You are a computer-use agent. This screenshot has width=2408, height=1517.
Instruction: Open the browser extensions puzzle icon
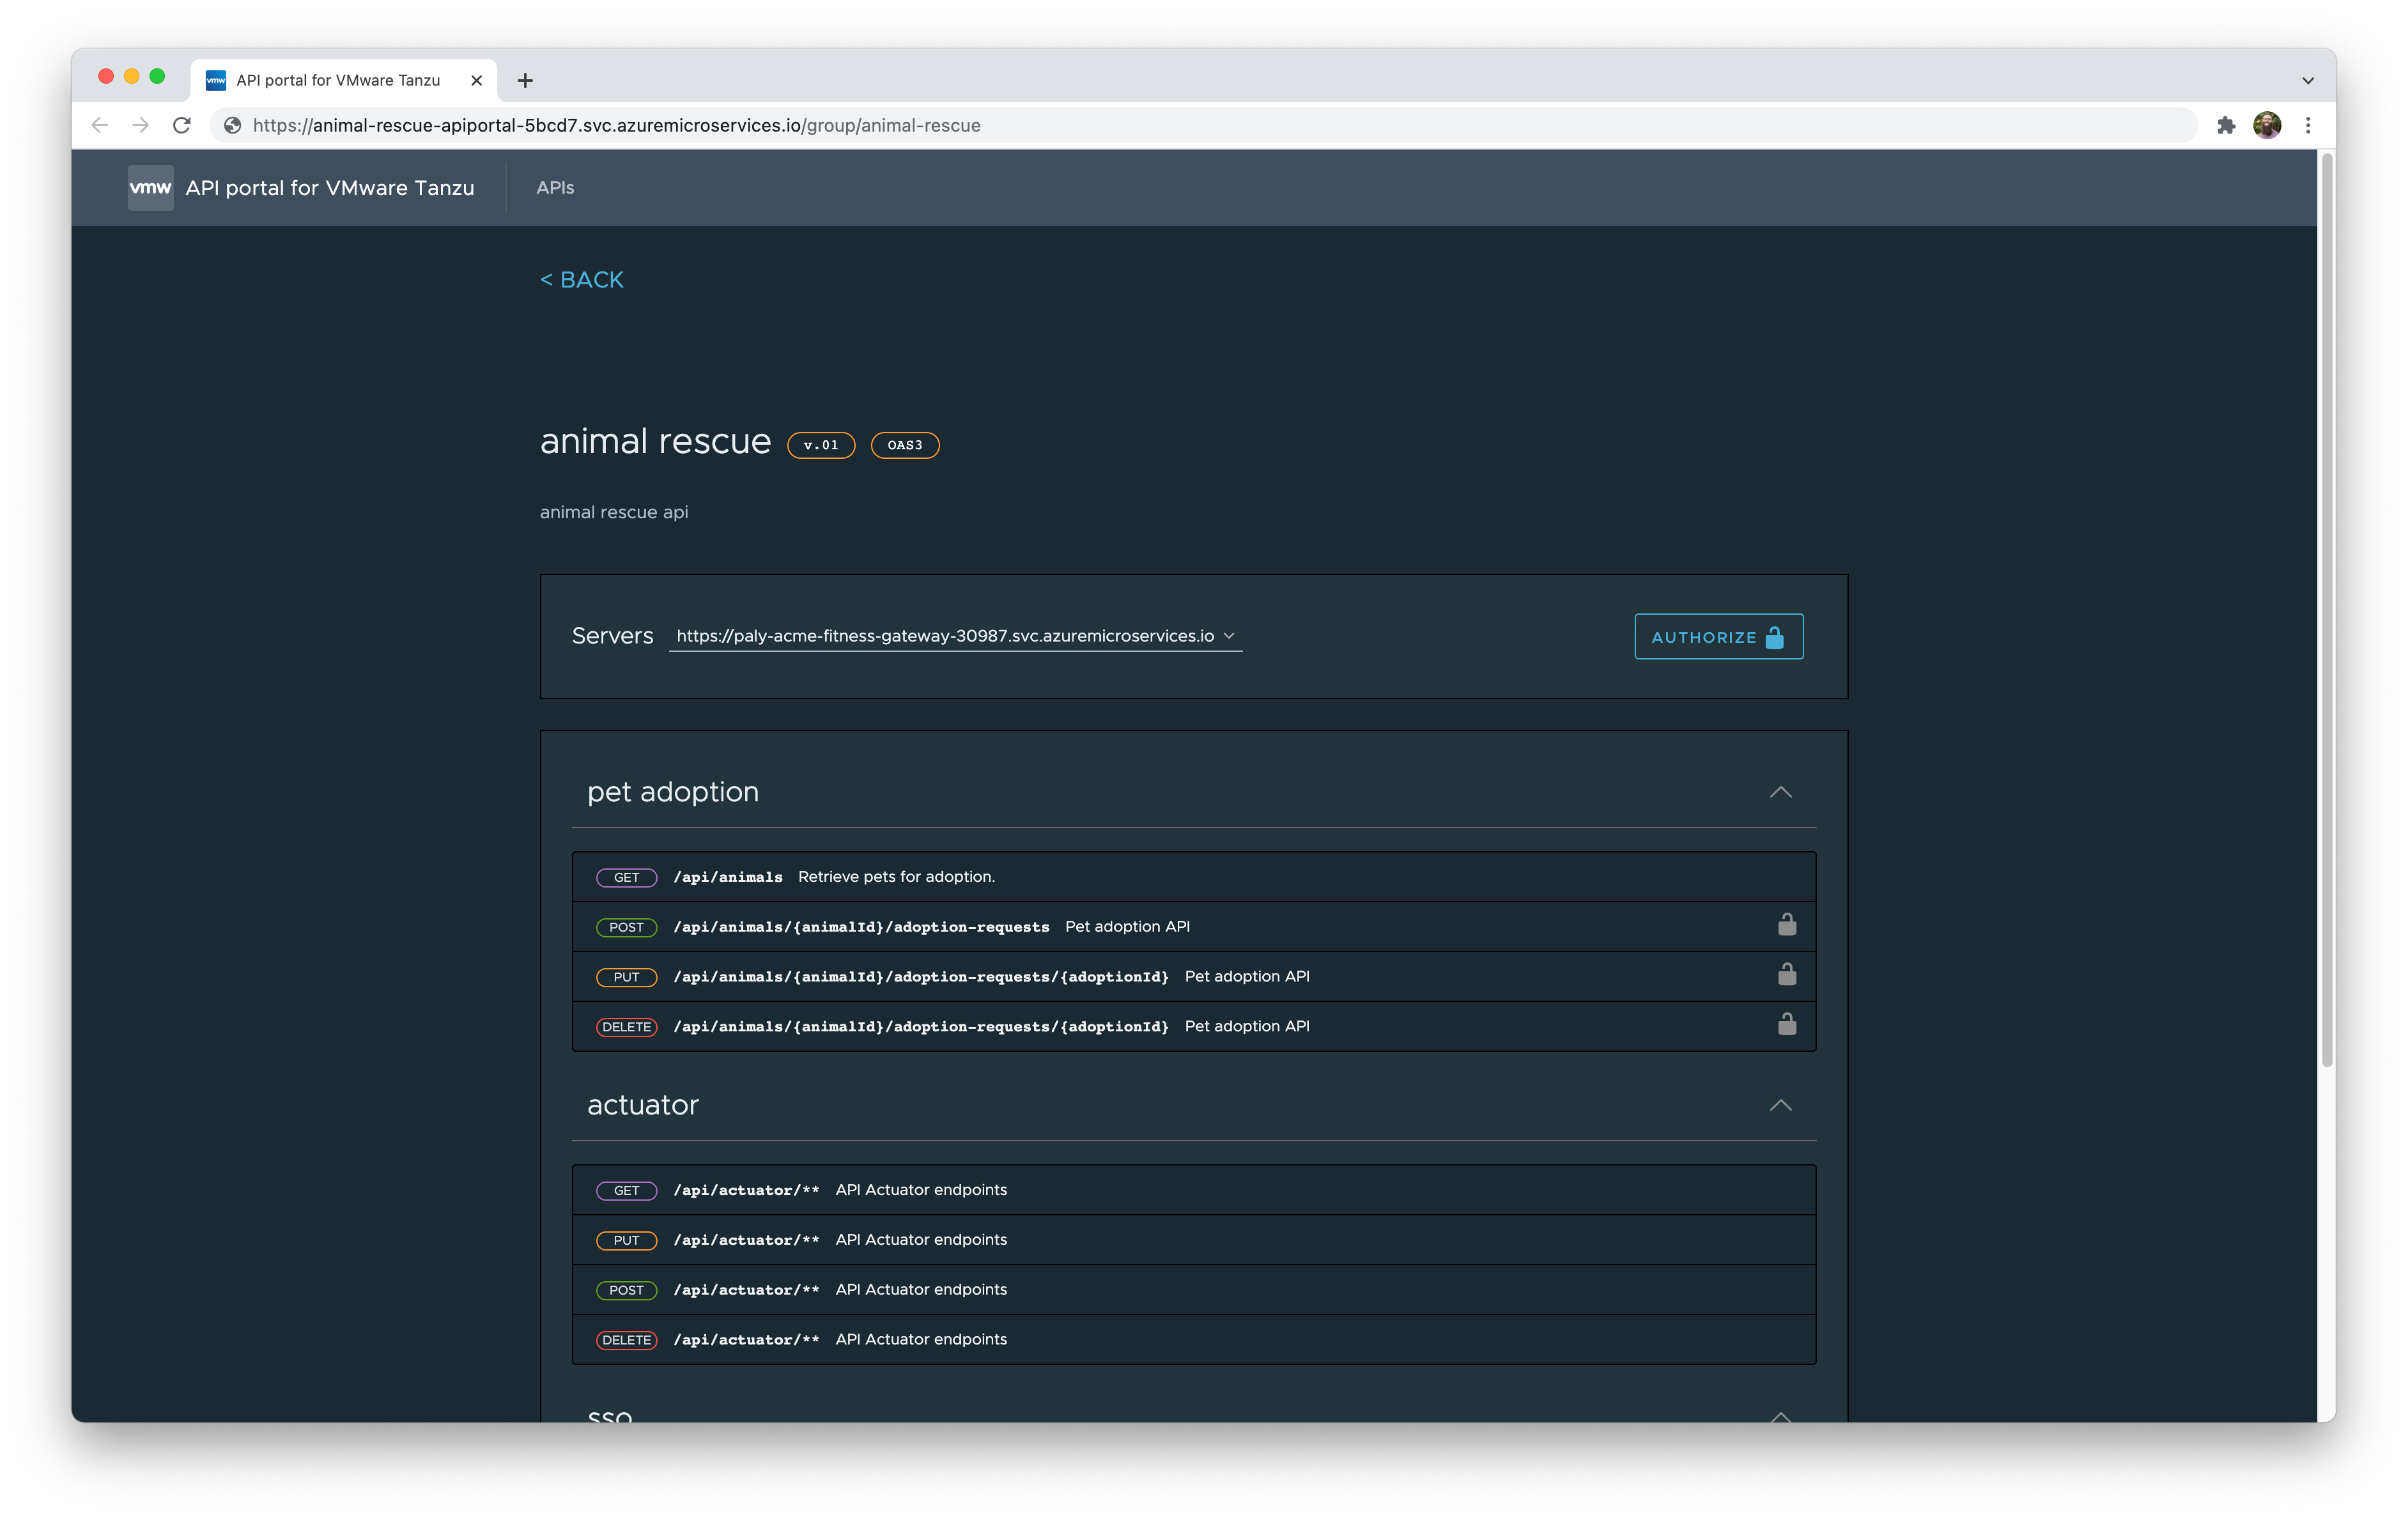point(2226,125)
